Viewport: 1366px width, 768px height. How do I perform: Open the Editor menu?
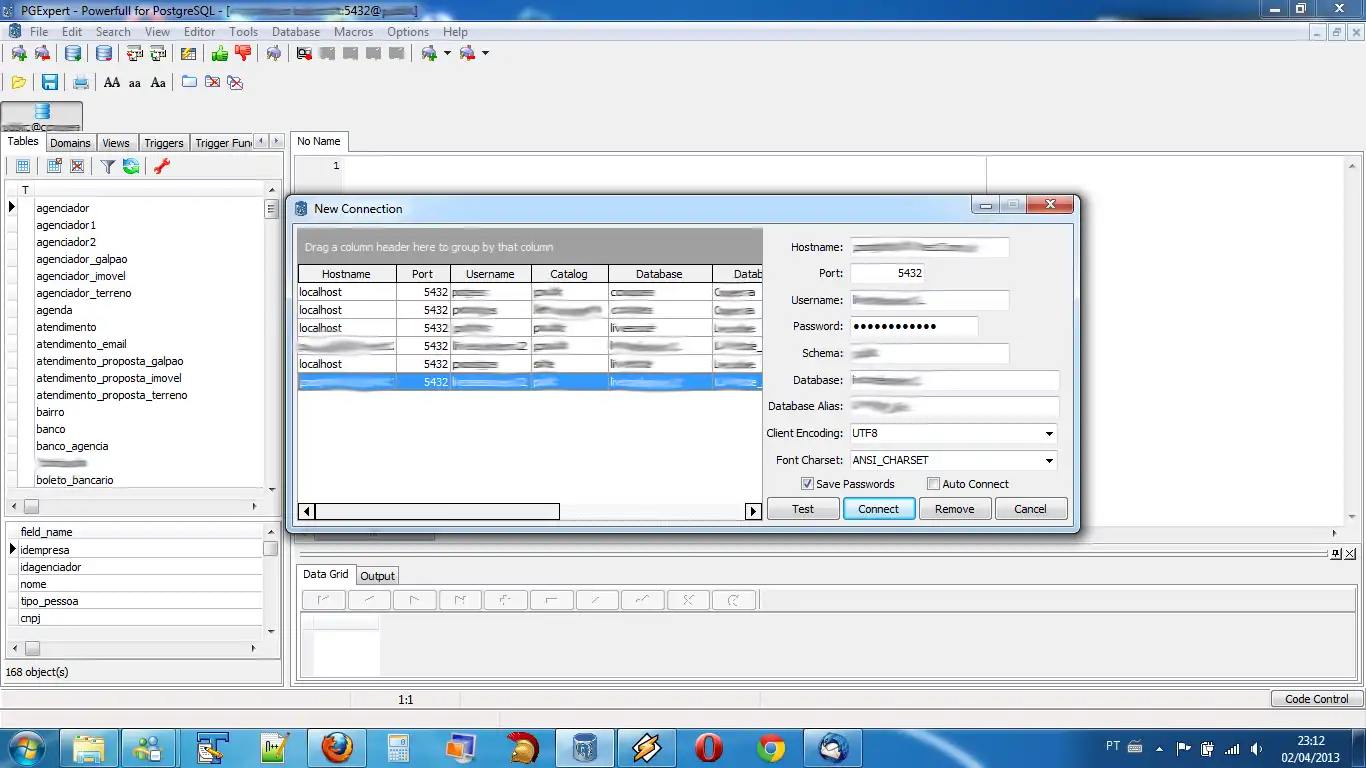click(199, 32)
